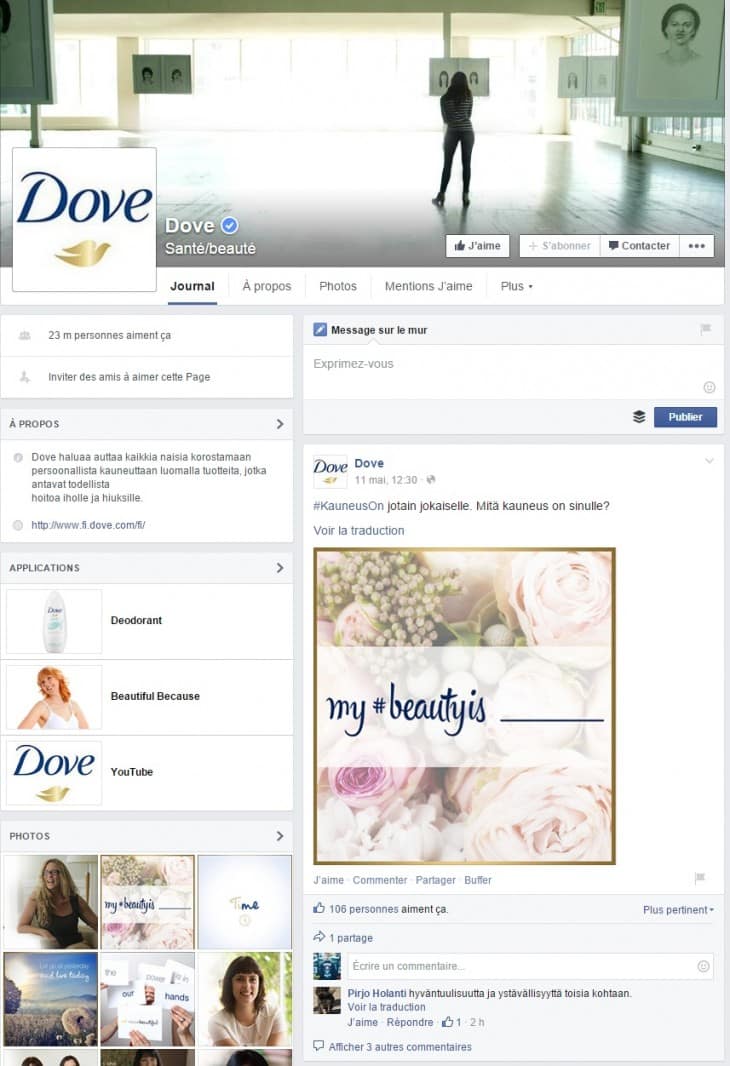The image size is (730, 1066).
Task: Click the Buffer link under the post
Action: (x=478, y=880)
